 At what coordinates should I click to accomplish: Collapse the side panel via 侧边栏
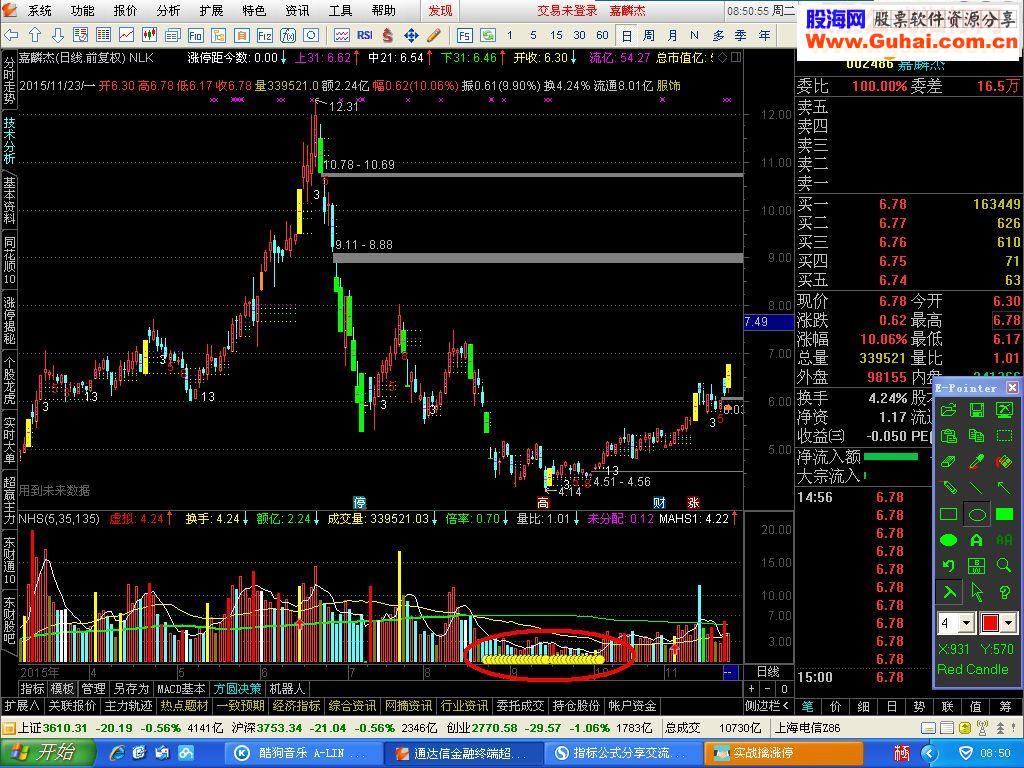(767, 705)
